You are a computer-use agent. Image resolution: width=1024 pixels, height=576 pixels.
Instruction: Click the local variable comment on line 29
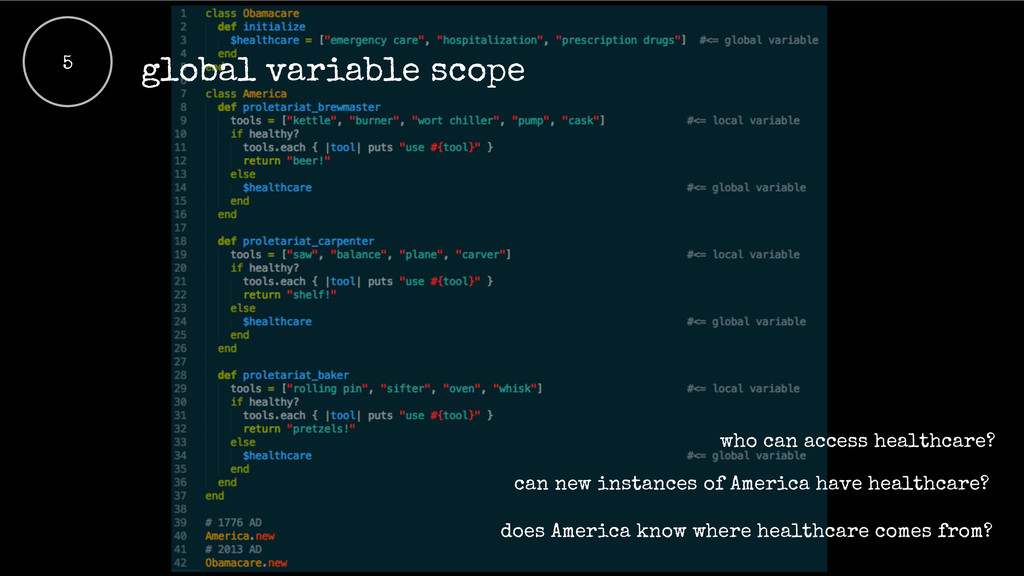pos(743,389)
